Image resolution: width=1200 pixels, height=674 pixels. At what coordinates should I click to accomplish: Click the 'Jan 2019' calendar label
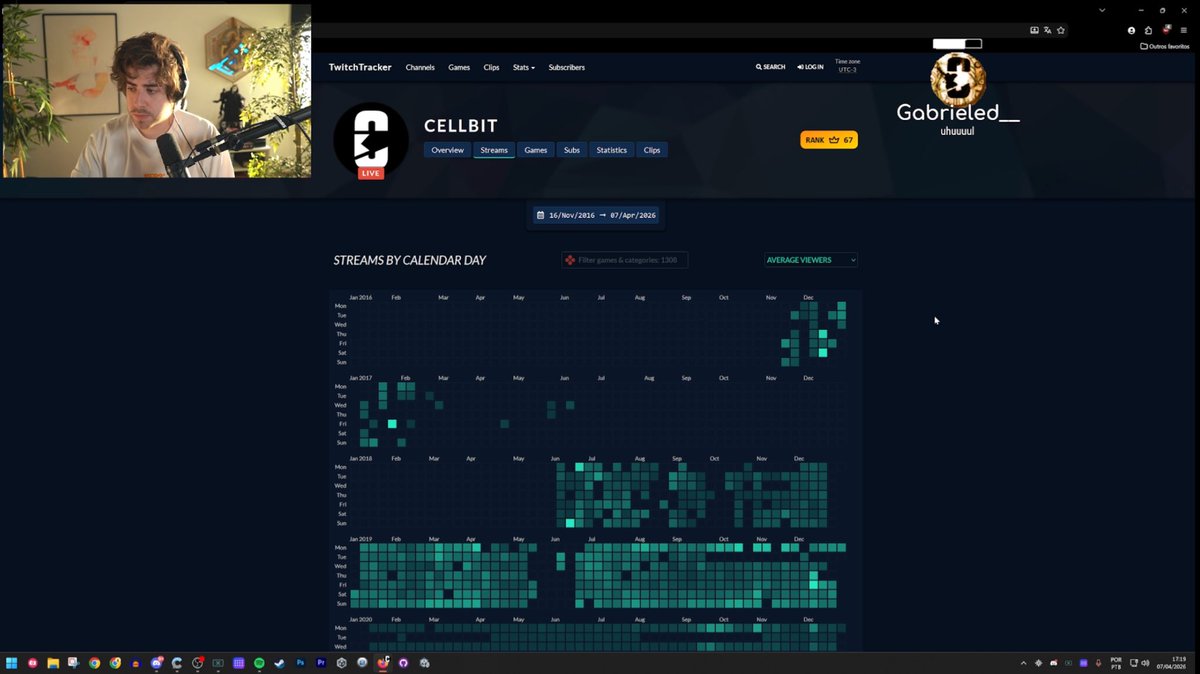361,539
